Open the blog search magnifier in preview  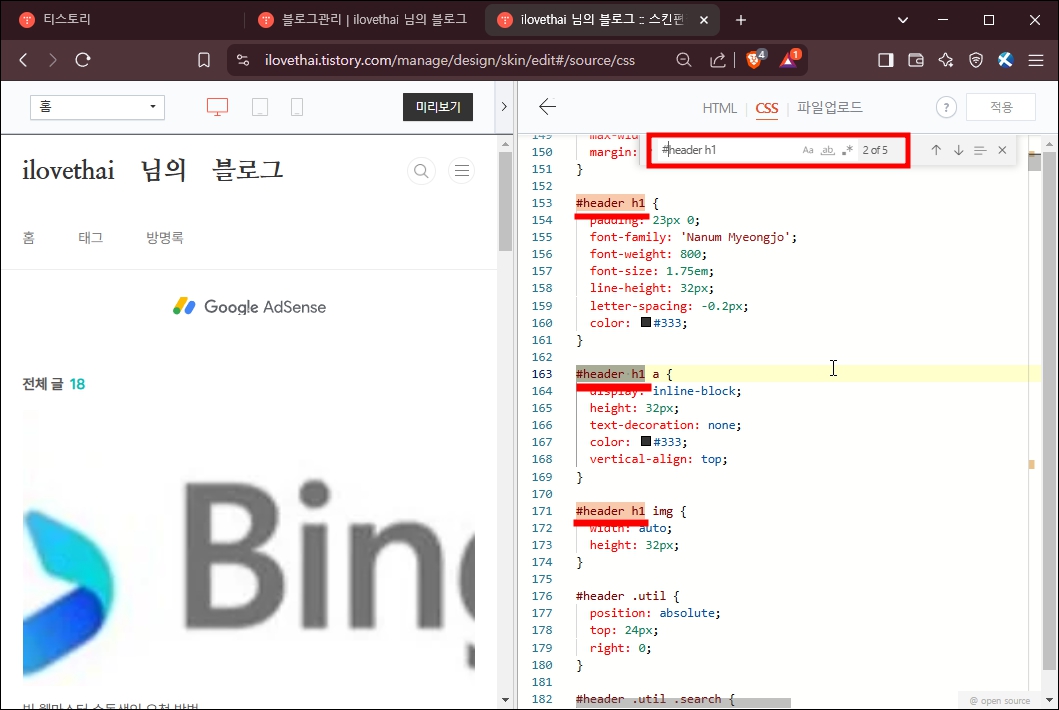click(421, 170)
